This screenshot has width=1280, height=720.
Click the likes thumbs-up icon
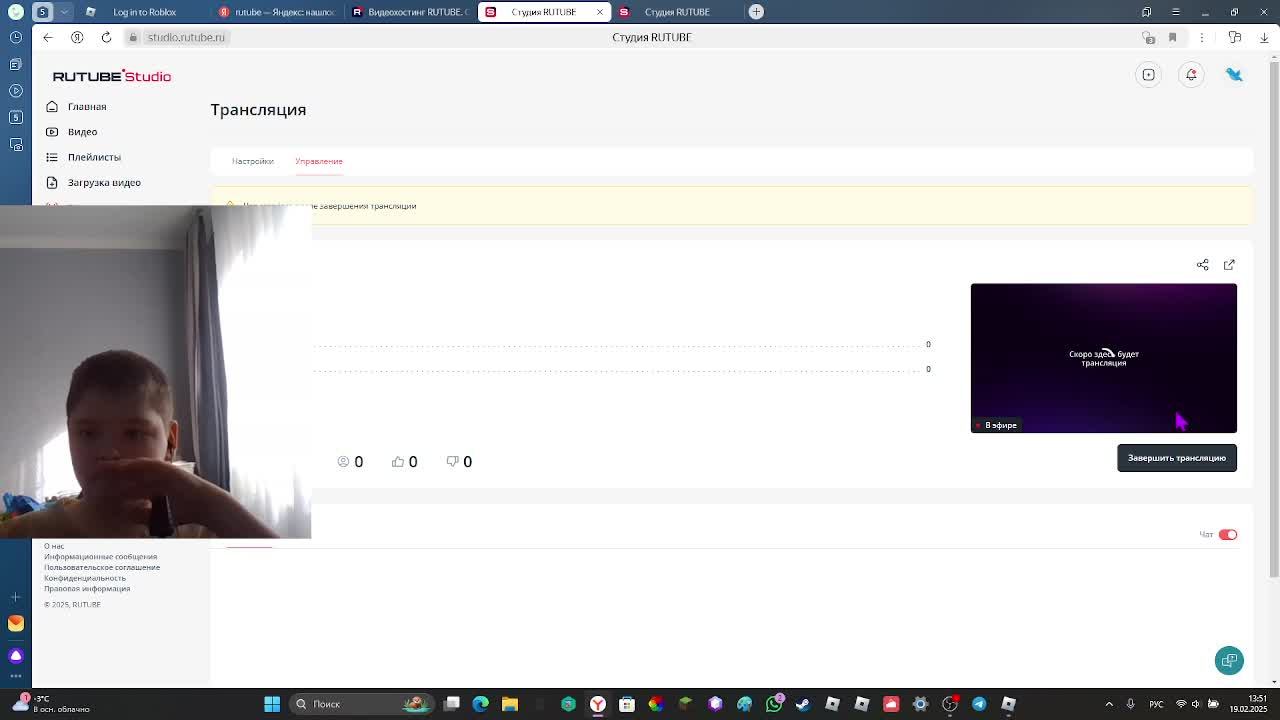coord(398,461)
